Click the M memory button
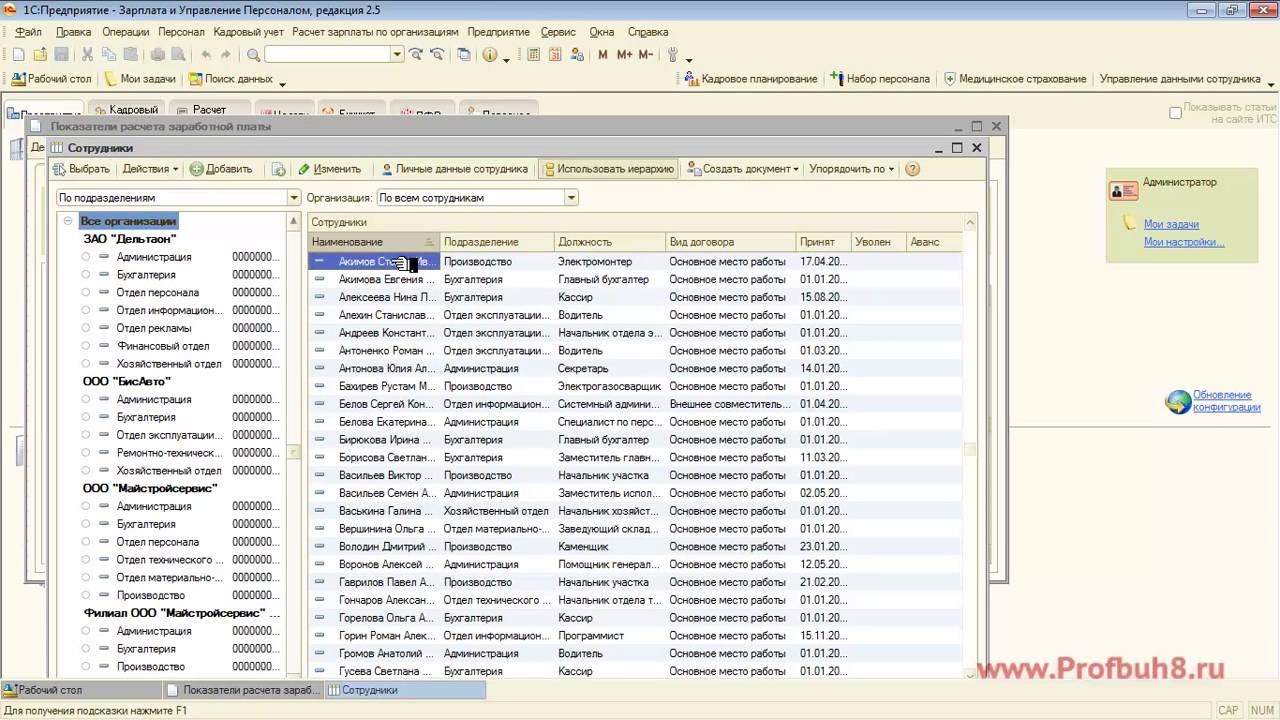Image resolution: width=1280 pixels, height=720 pixels. click(x=602, y=55)
